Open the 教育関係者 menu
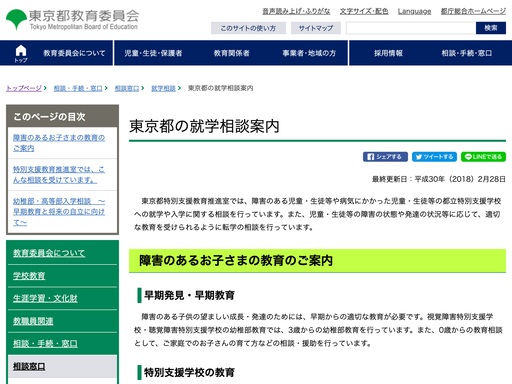This screenshot has height=384, width=512. tap(232, 53)
